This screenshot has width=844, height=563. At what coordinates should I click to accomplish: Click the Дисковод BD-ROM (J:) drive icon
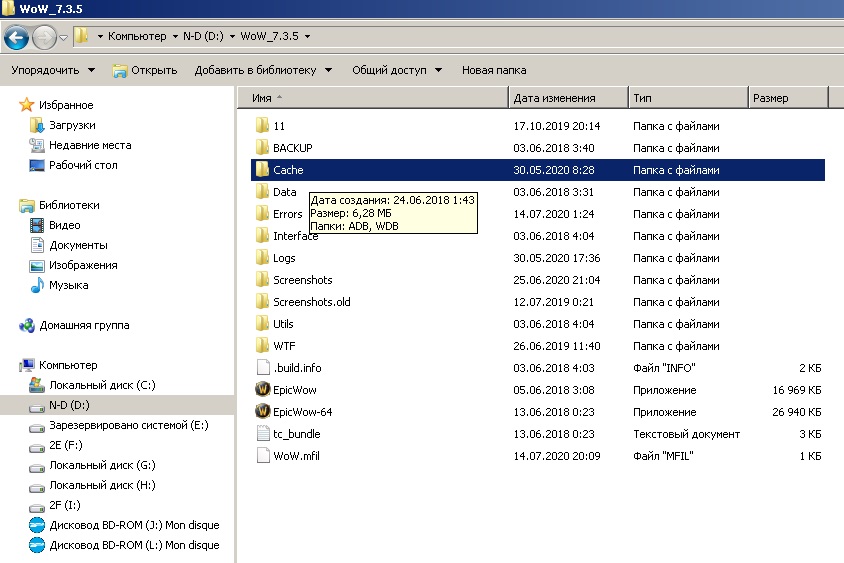[x=37, y=525]
